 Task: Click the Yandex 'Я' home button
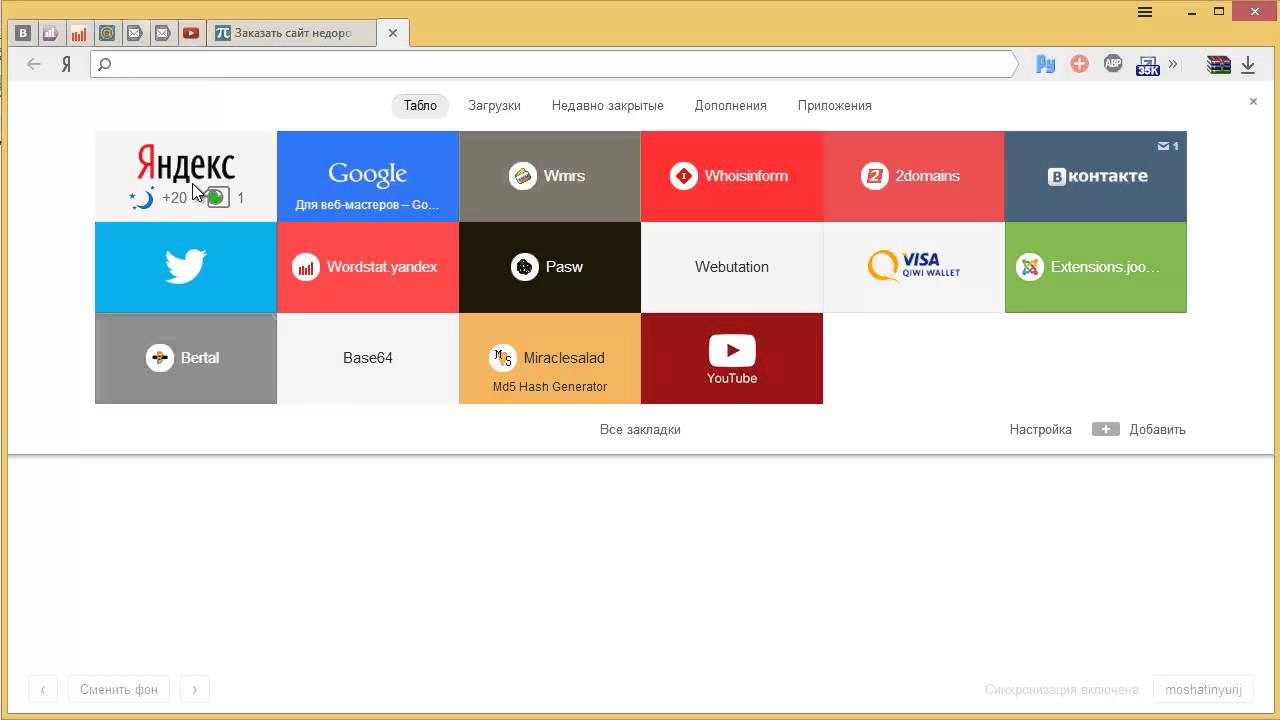(66, 64)
